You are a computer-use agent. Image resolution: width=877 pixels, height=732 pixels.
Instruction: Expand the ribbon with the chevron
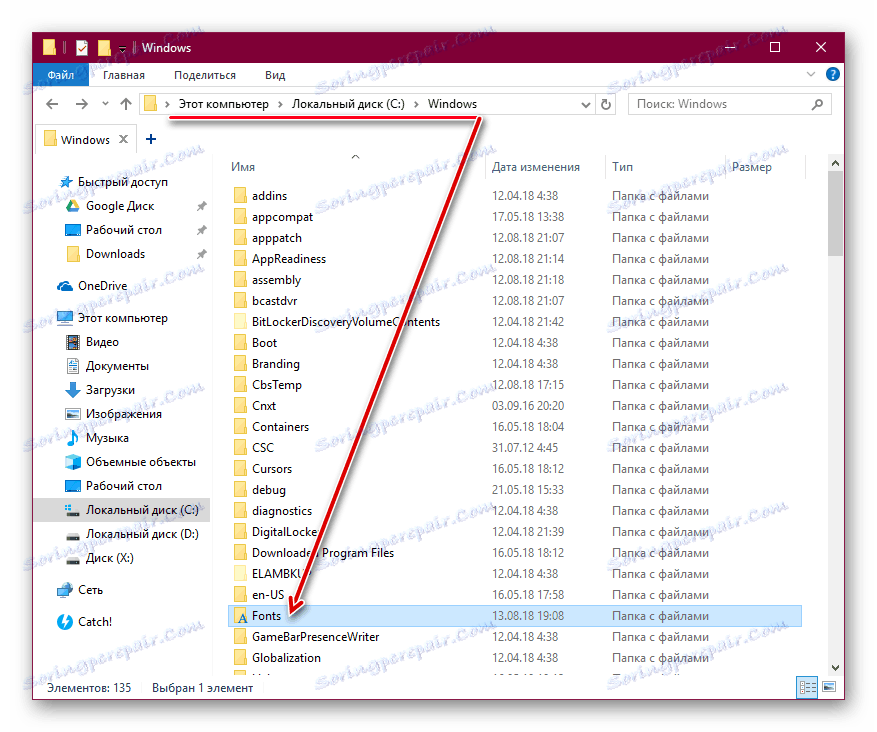(x=810, y=74)
